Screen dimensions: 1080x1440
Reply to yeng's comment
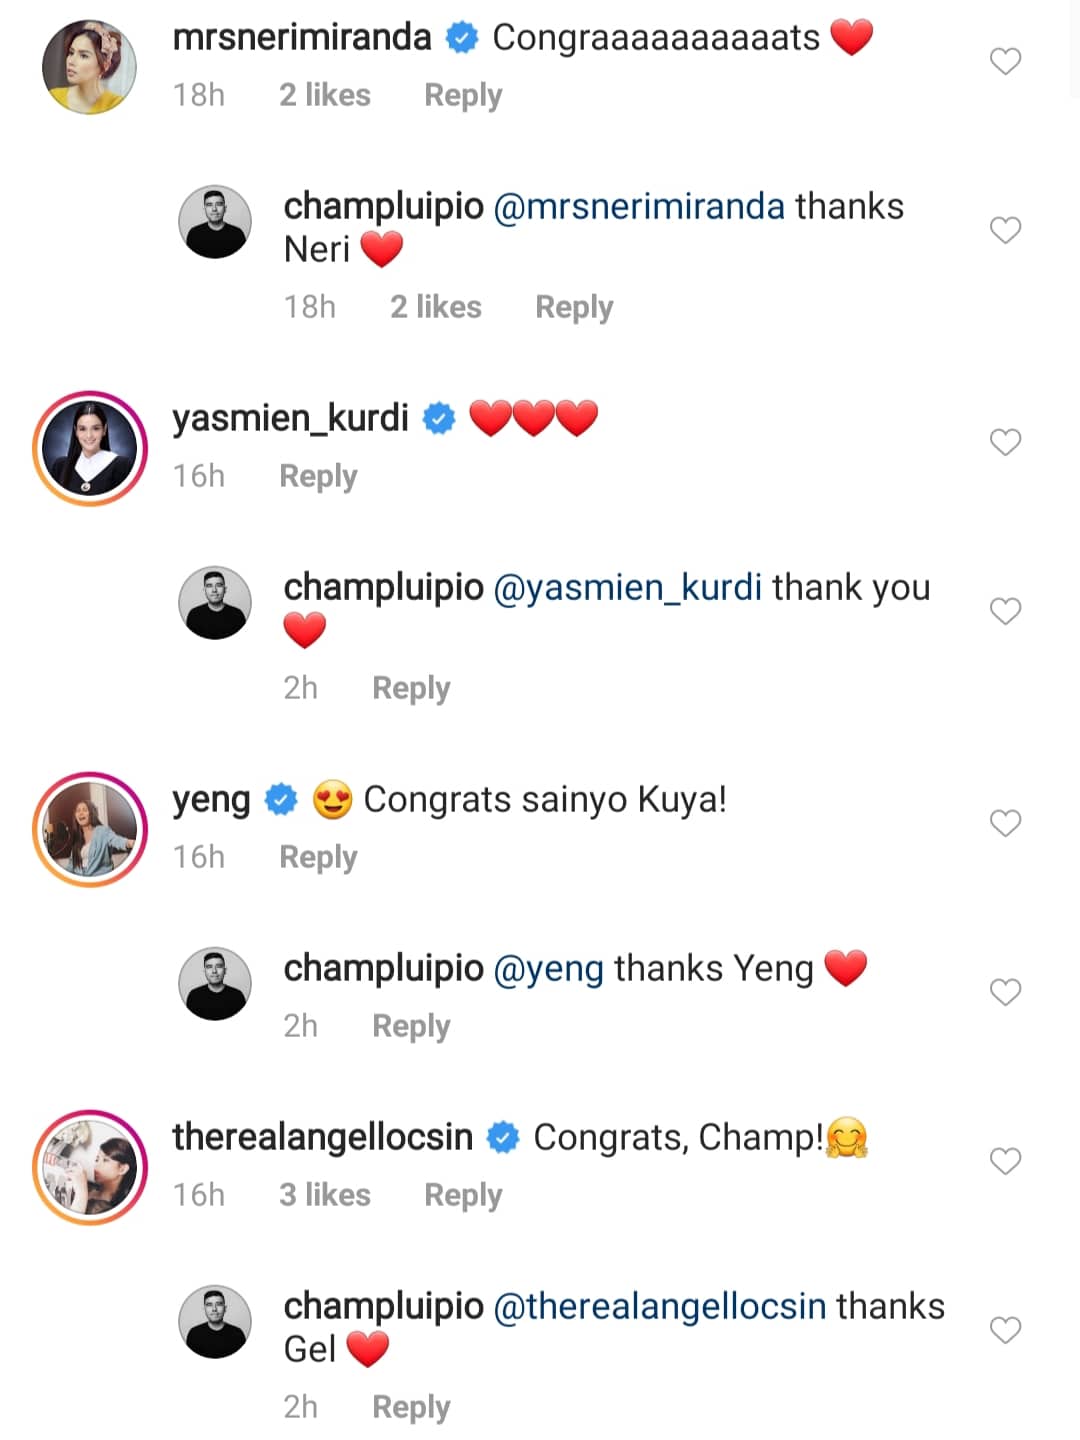[x=318, y=858]
